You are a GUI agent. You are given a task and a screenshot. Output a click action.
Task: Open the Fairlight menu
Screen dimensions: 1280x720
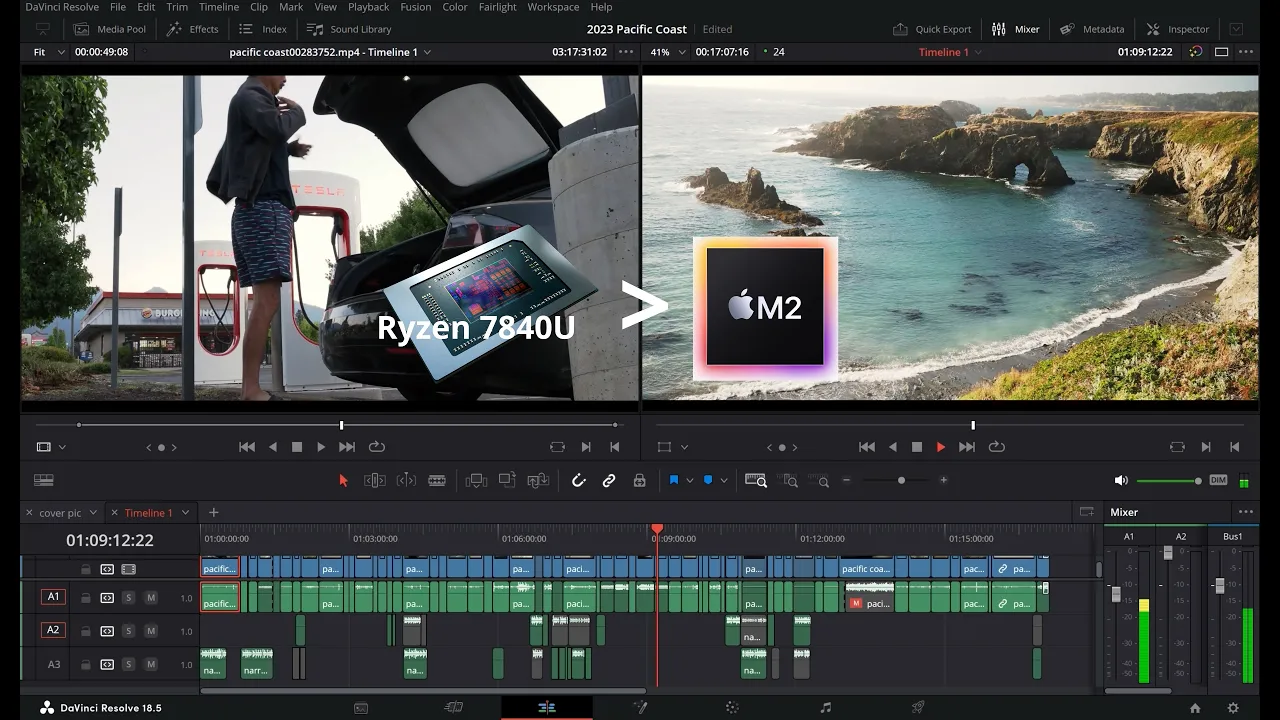pos(497,7)
